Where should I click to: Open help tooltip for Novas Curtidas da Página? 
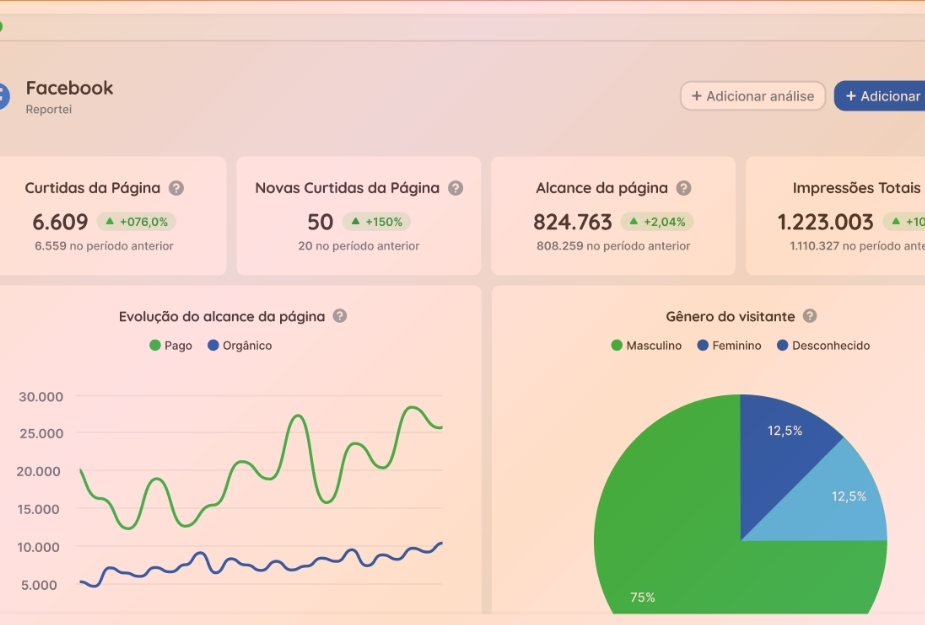click(x=455, y=188)
